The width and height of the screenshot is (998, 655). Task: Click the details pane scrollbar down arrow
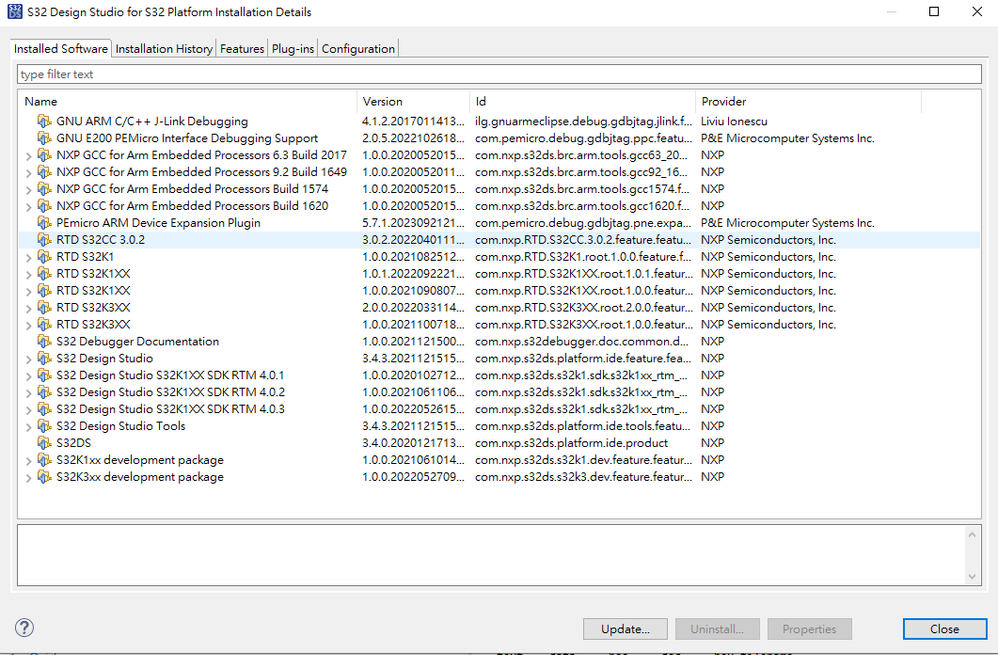click(x=972, y=577)
